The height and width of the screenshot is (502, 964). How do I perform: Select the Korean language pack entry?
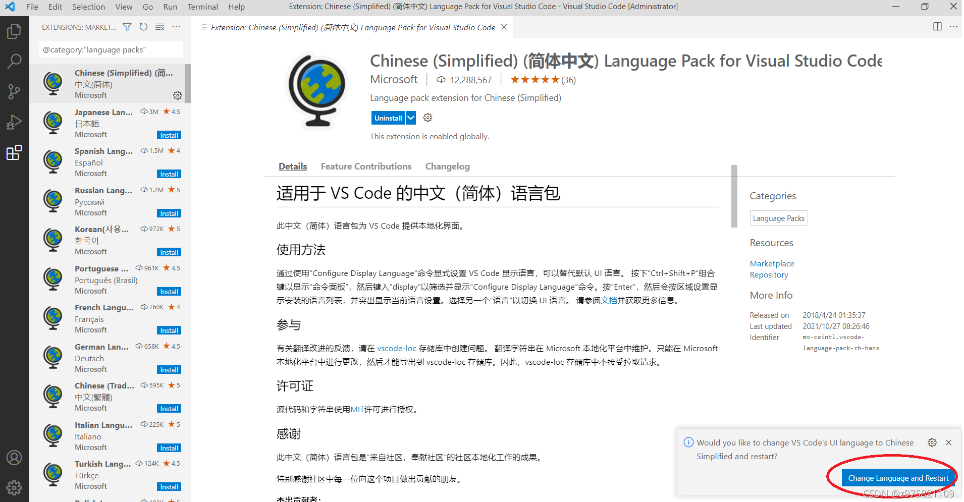[108, 240]
